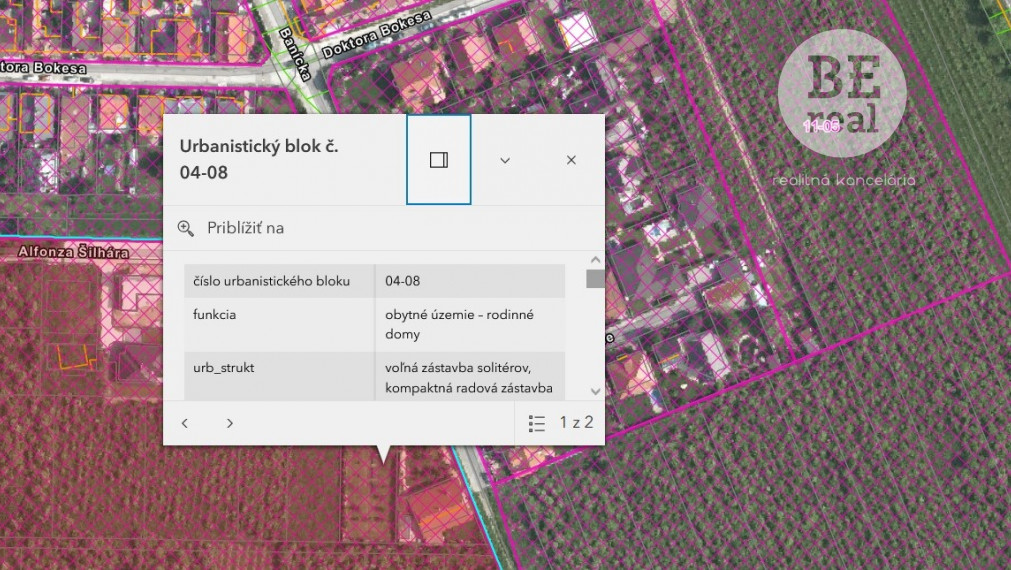This screenshot has height=570, width=1011.
Task: Select the 'číslo urbanistického bloku' field label
Action: pos(271,281)
